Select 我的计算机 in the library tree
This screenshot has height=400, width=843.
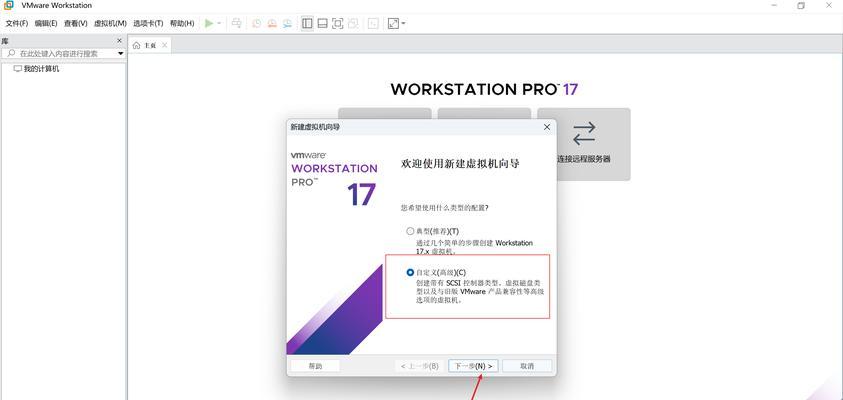tap(37, 69)
